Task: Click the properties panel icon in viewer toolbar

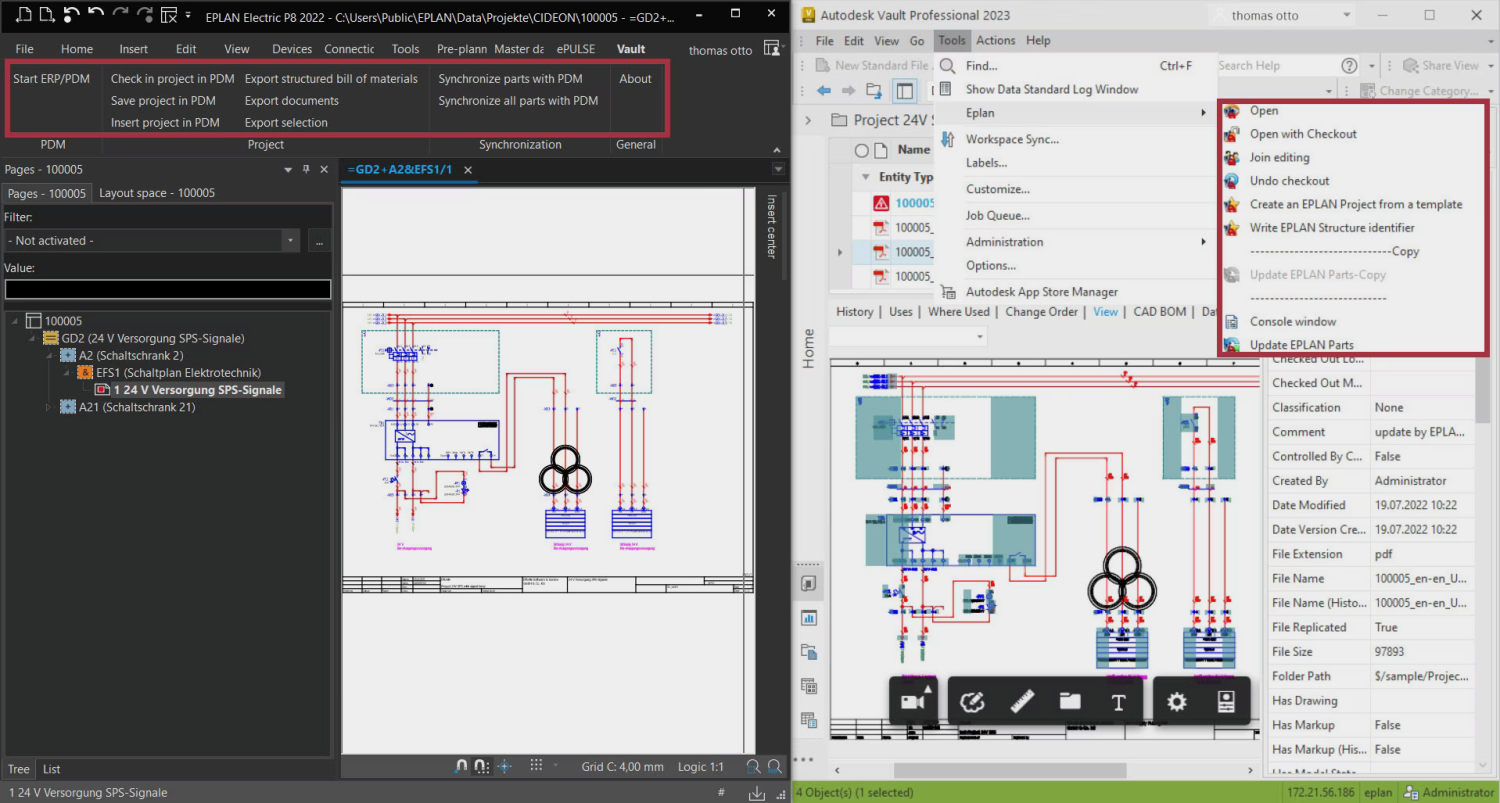Action: click(1226, 701)
